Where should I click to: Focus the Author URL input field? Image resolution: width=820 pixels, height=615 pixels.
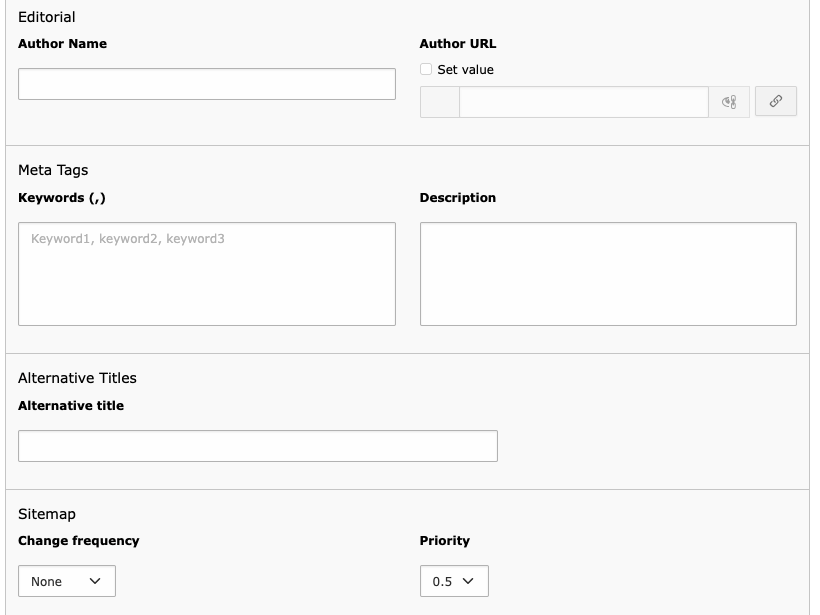(x=583, y=102)
